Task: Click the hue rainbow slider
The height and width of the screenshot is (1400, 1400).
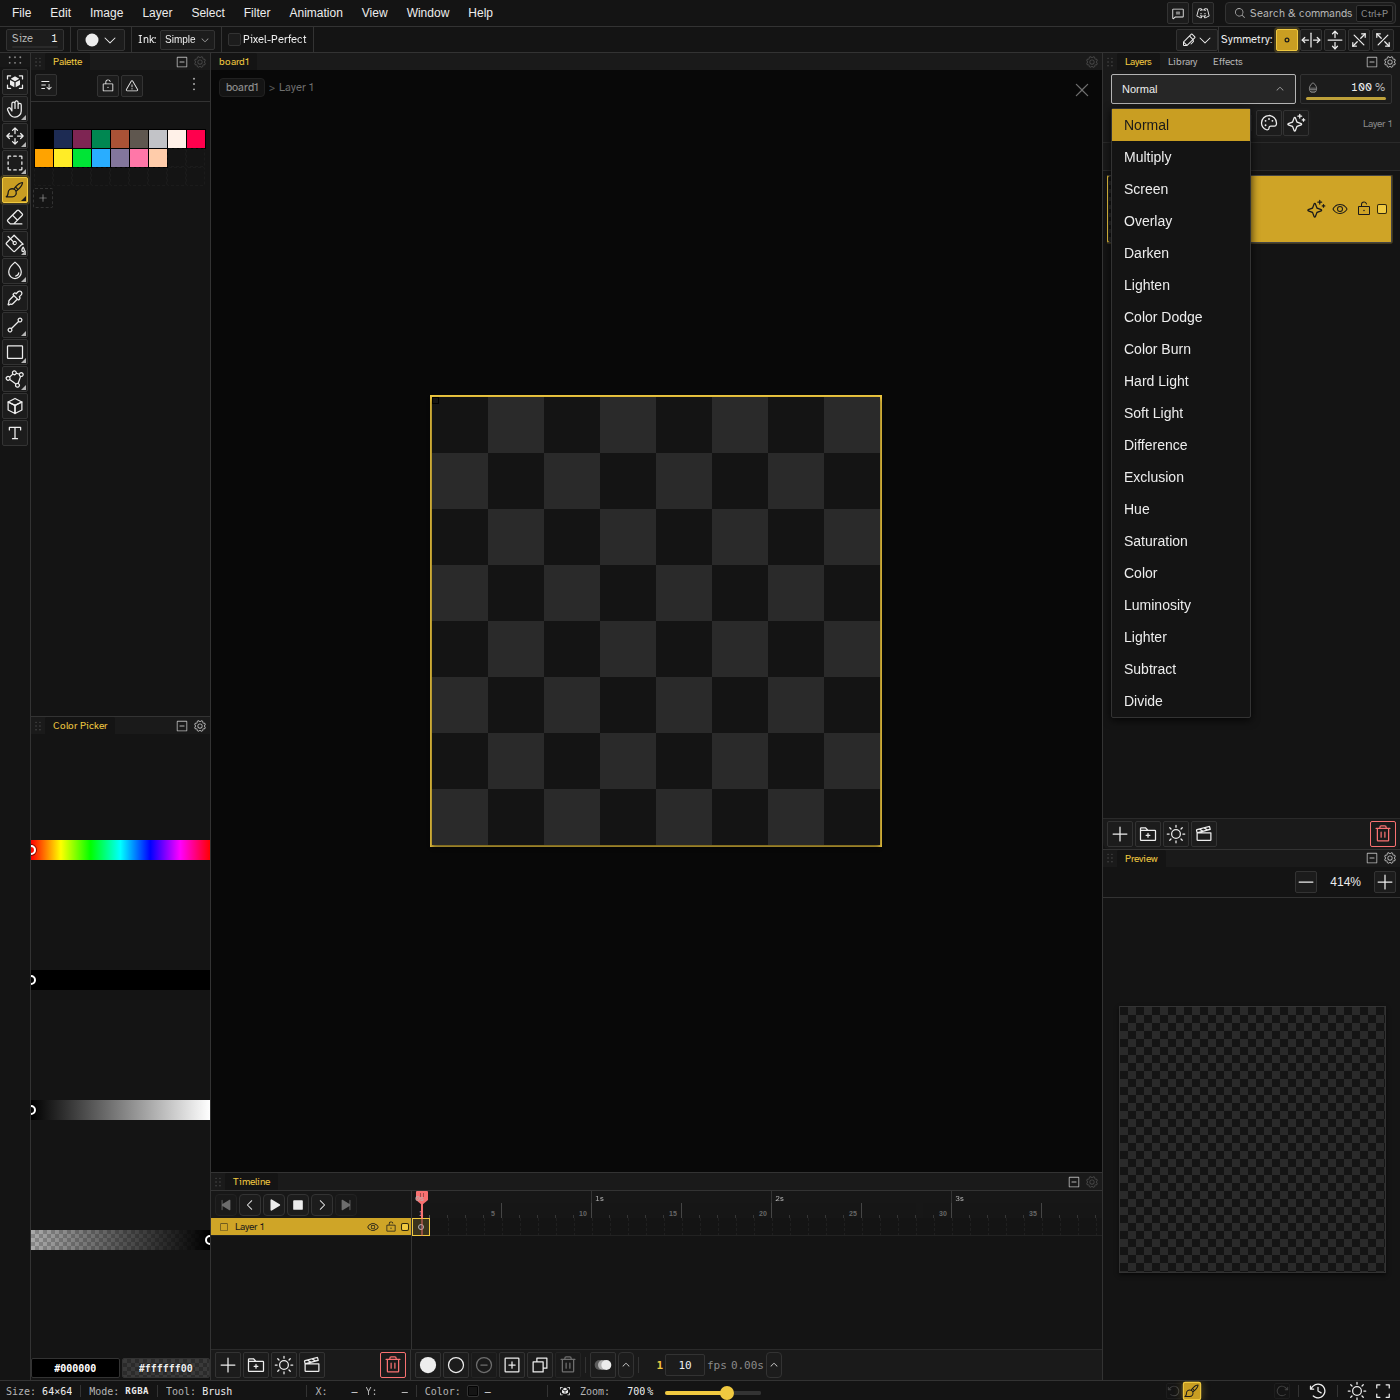Action: tap(120, 850)
